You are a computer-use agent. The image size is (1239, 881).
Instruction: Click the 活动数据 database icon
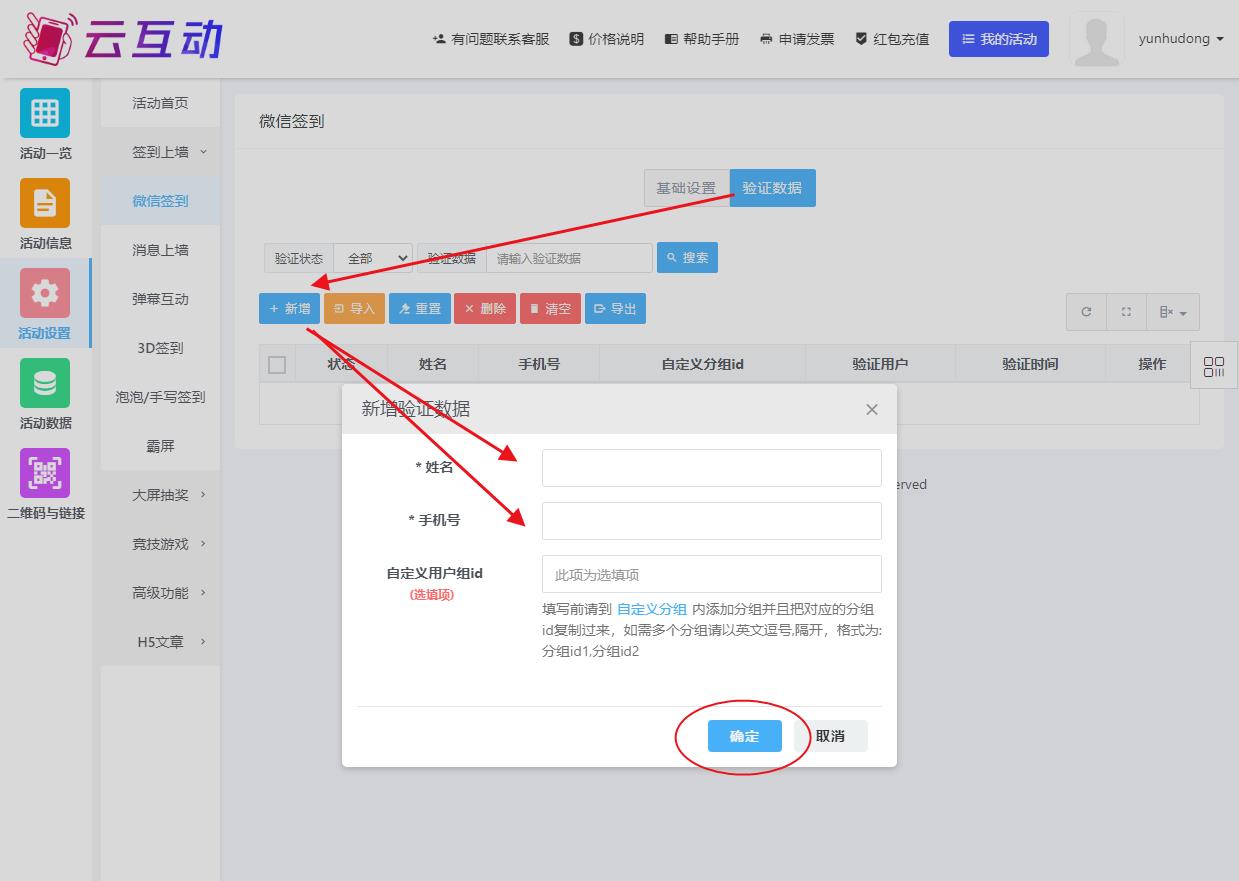click(x=45, y=383)
